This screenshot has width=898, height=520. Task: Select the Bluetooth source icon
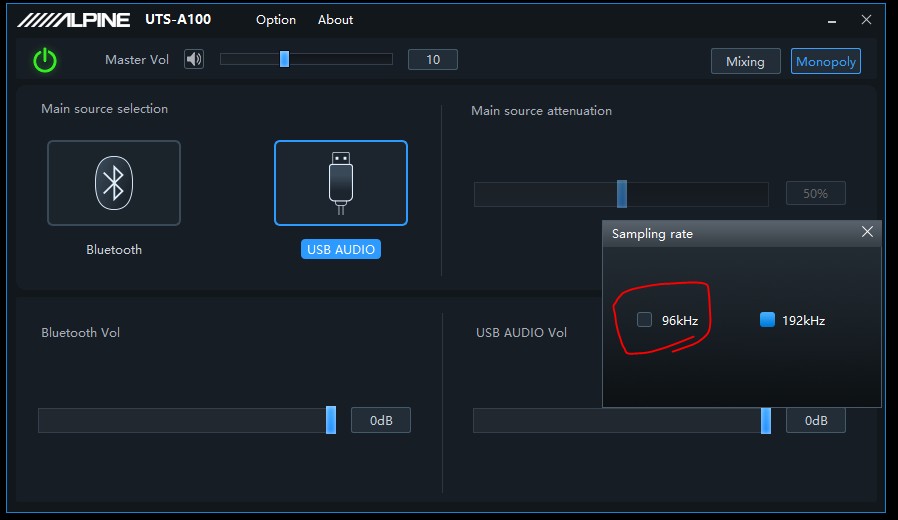point(114,183)
